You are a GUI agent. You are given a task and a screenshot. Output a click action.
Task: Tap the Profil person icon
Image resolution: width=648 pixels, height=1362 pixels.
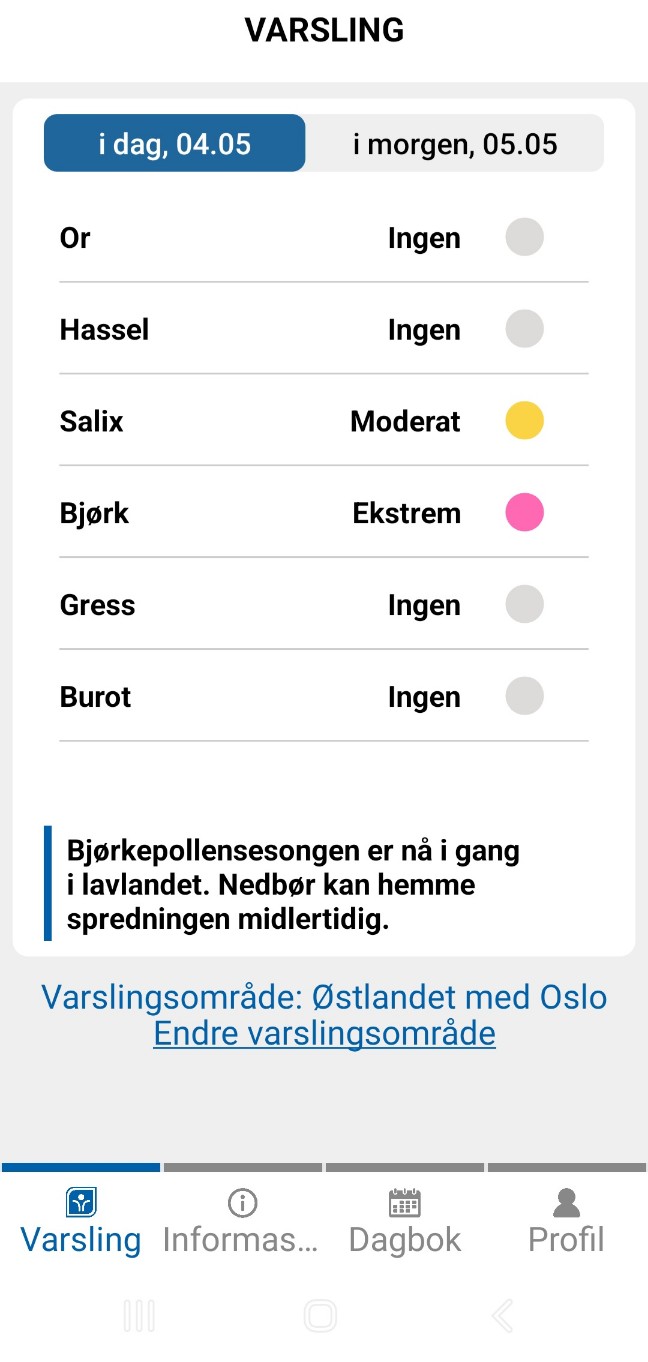(x=566, y=1202)
